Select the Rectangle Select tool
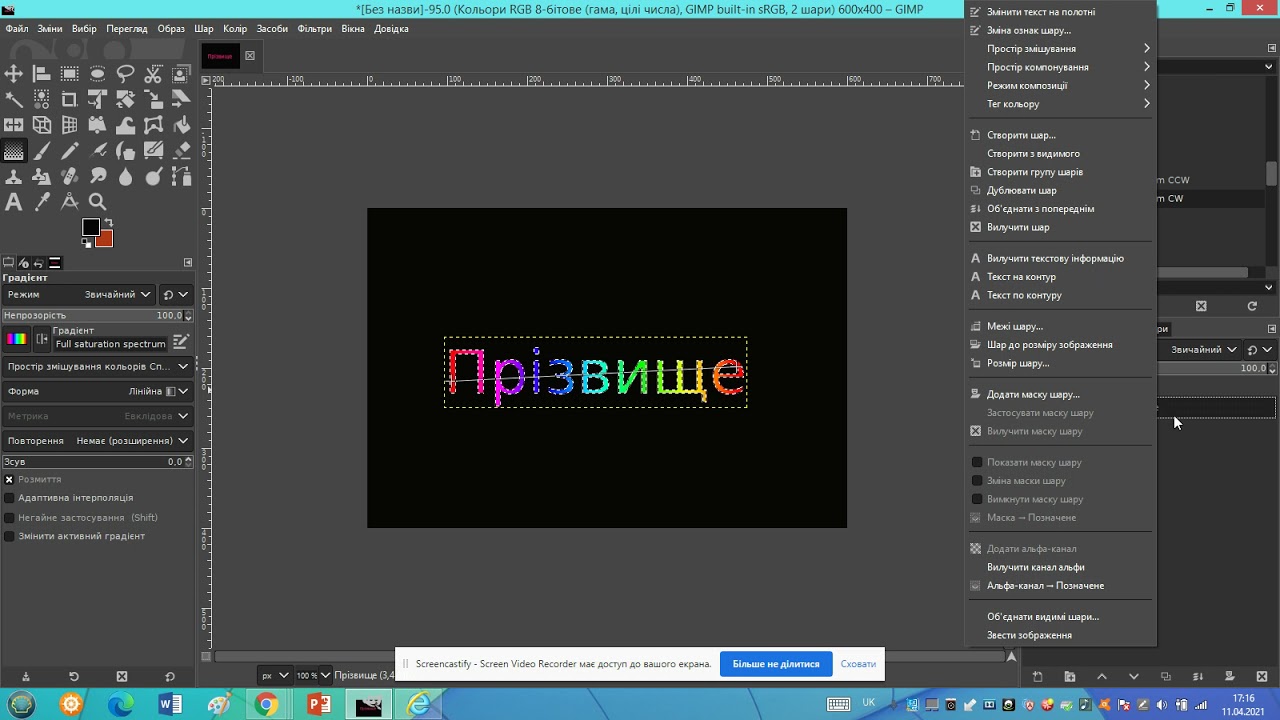This screenshot has width=1280, height=720. click(70, 73)
